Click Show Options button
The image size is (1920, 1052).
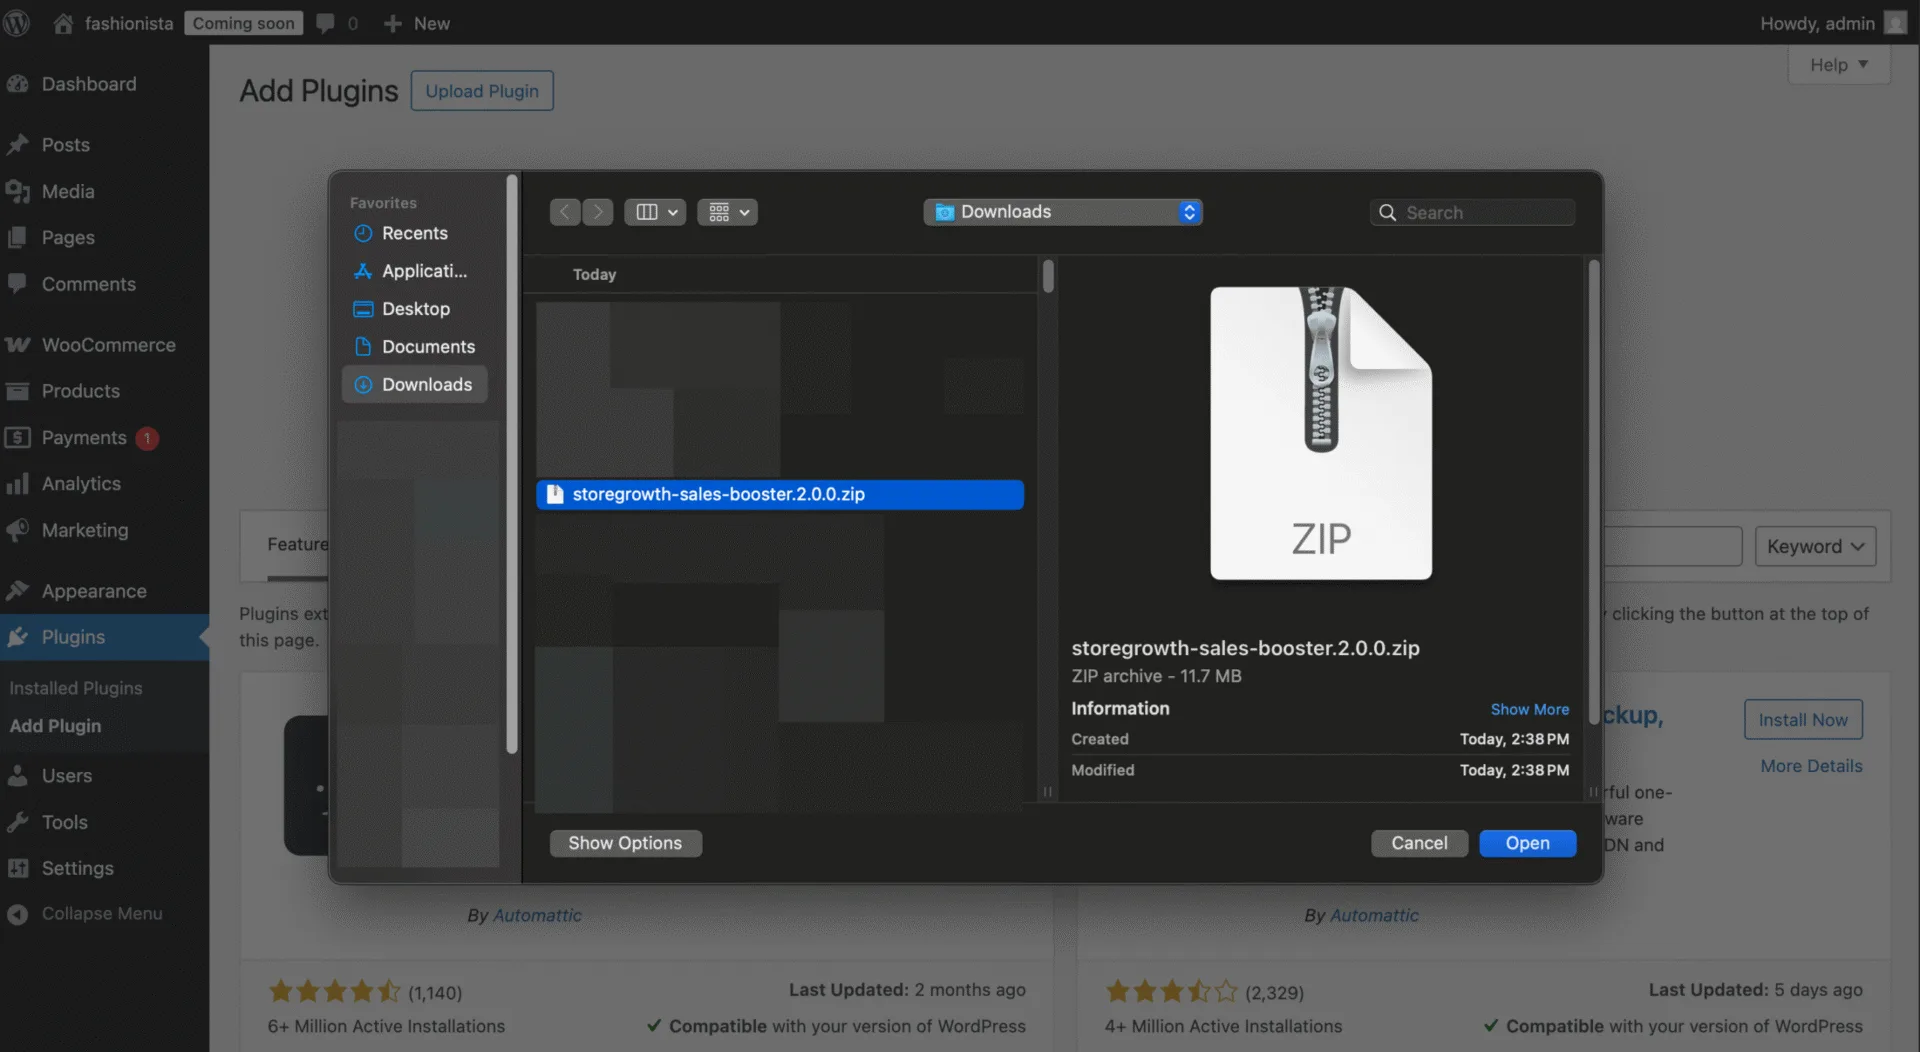click(x=625, y=844)
